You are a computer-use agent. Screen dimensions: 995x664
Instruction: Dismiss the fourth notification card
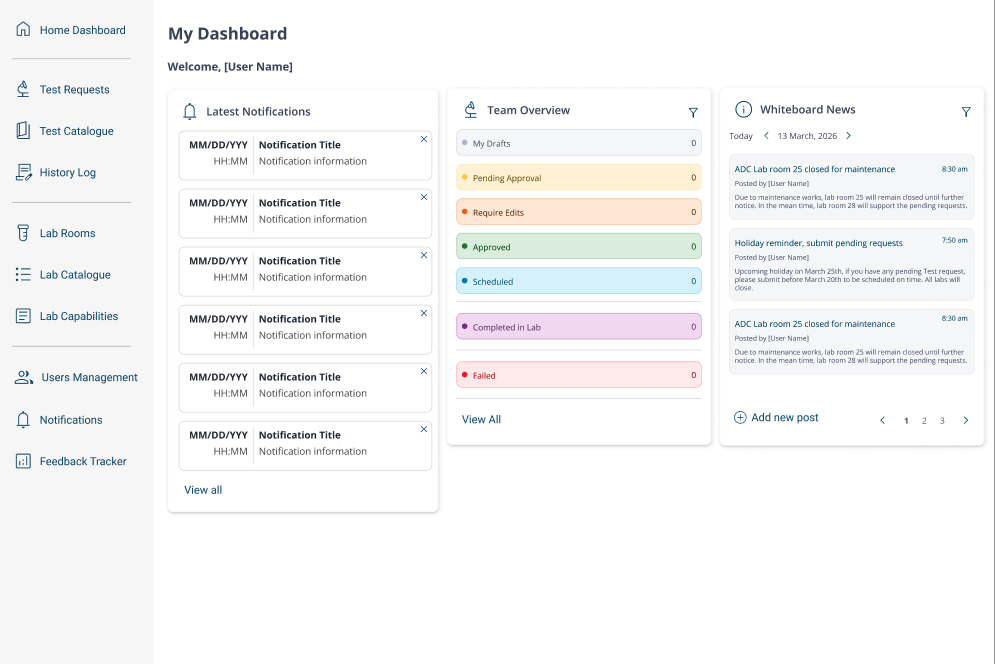tap(424, 313)
